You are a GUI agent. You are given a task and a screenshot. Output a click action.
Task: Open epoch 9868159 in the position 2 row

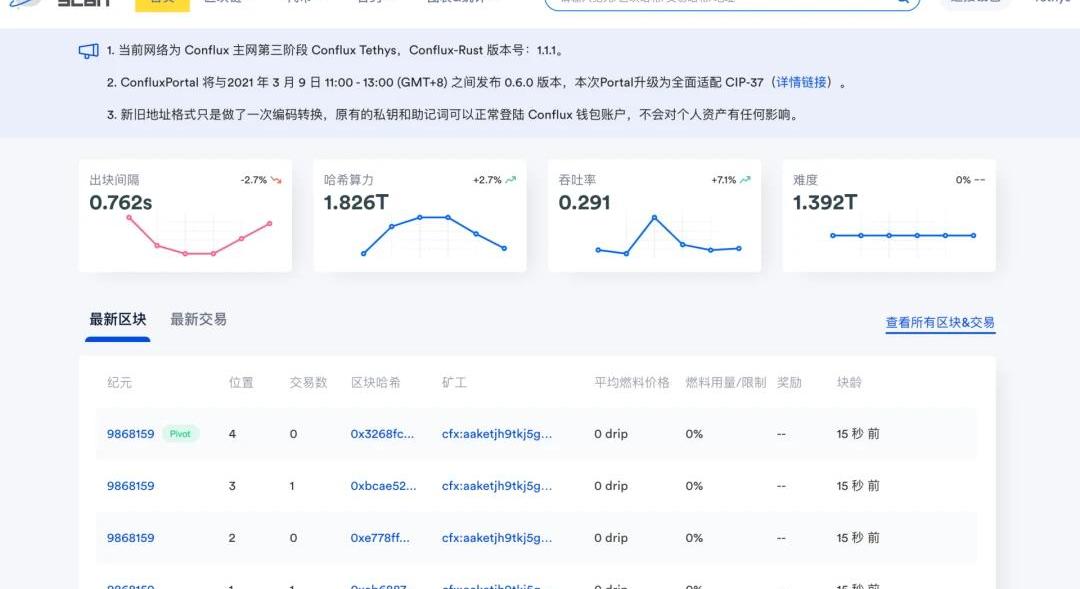pos(131,538)
